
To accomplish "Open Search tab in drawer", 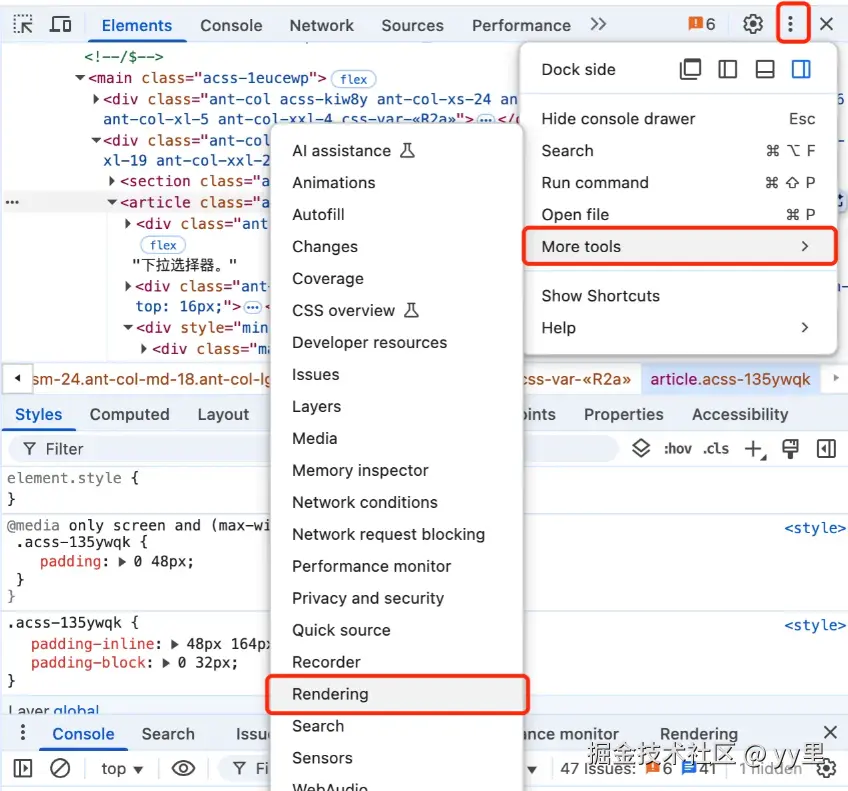I will [x=168, y=734].
